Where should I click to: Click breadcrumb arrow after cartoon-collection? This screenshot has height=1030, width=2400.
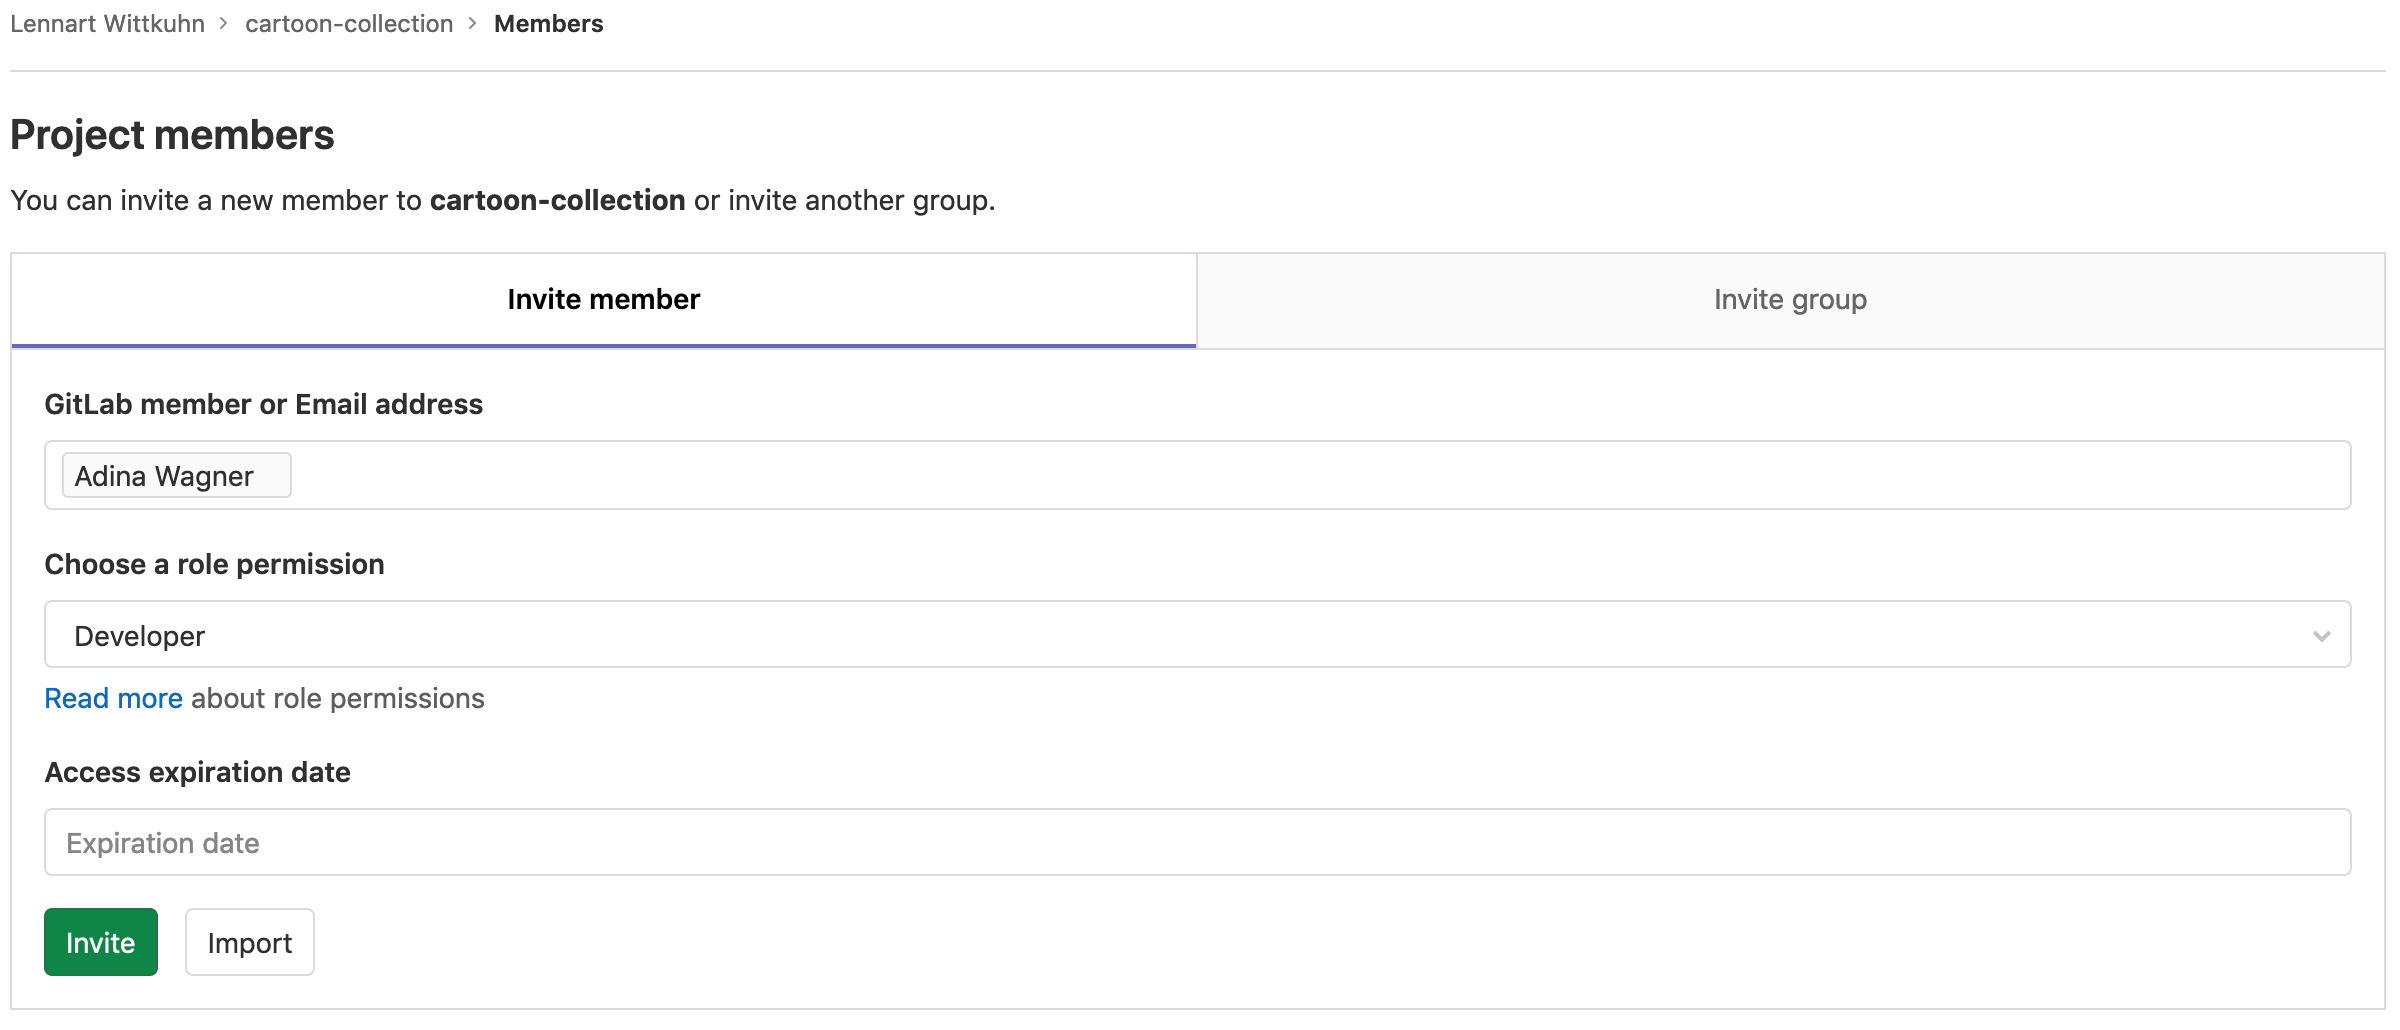[x=473, y=24]
